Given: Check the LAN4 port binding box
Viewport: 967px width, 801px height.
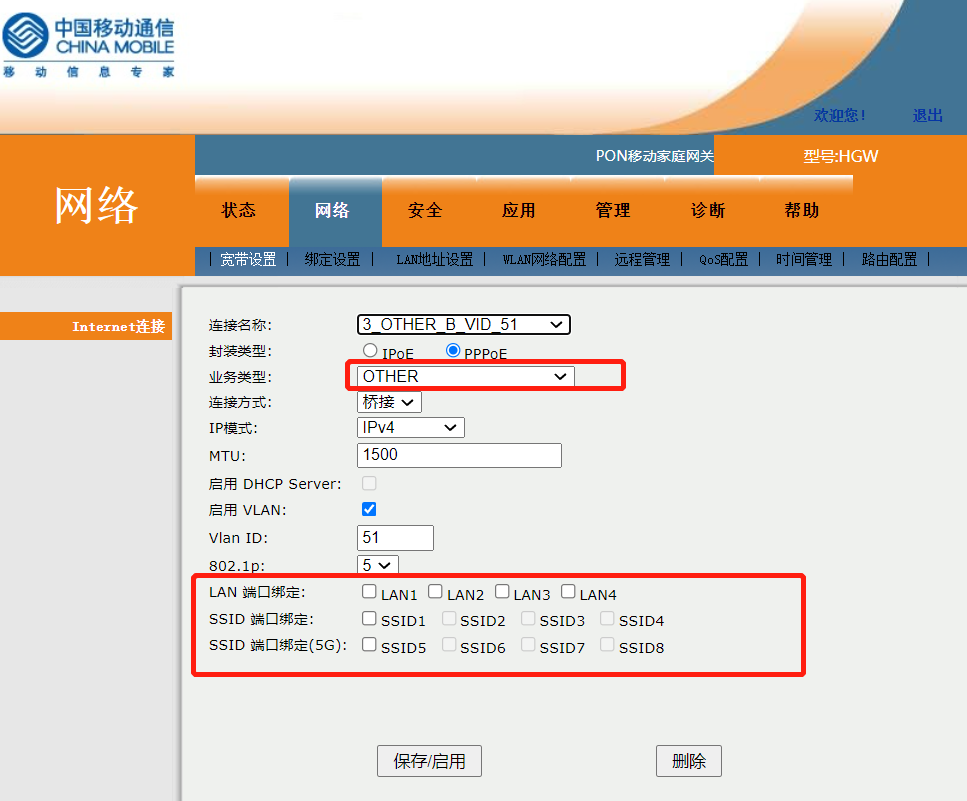Looking at the screenshot, I should [568, 592].
